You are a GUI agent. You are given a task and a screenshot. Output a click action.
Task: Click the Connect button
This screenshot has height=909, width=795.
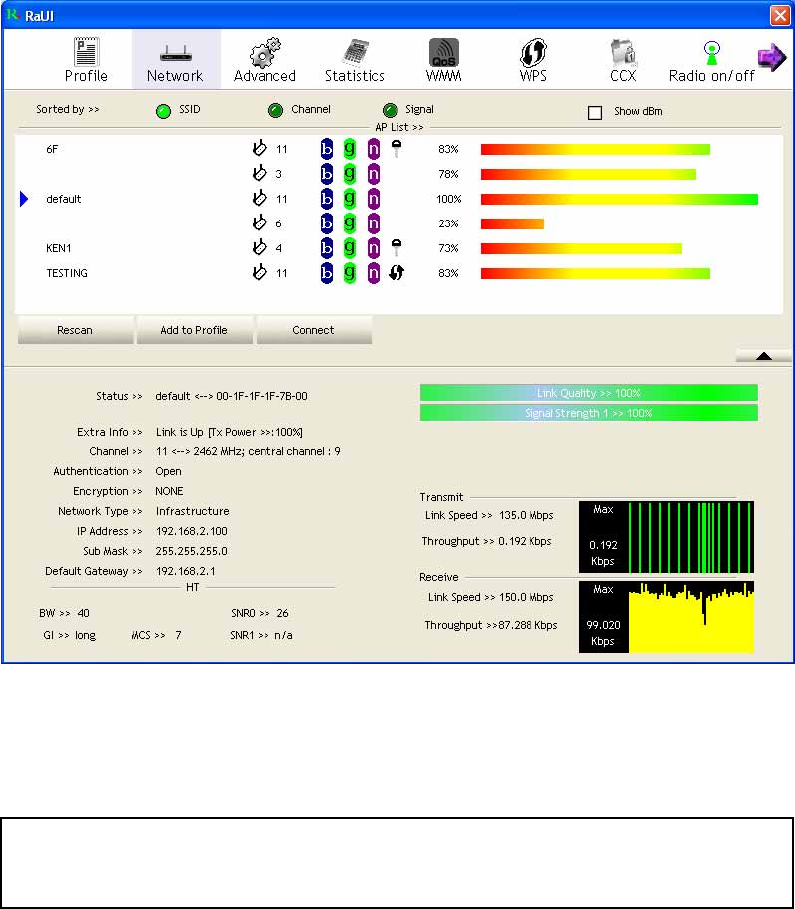[x=314, y=330]
